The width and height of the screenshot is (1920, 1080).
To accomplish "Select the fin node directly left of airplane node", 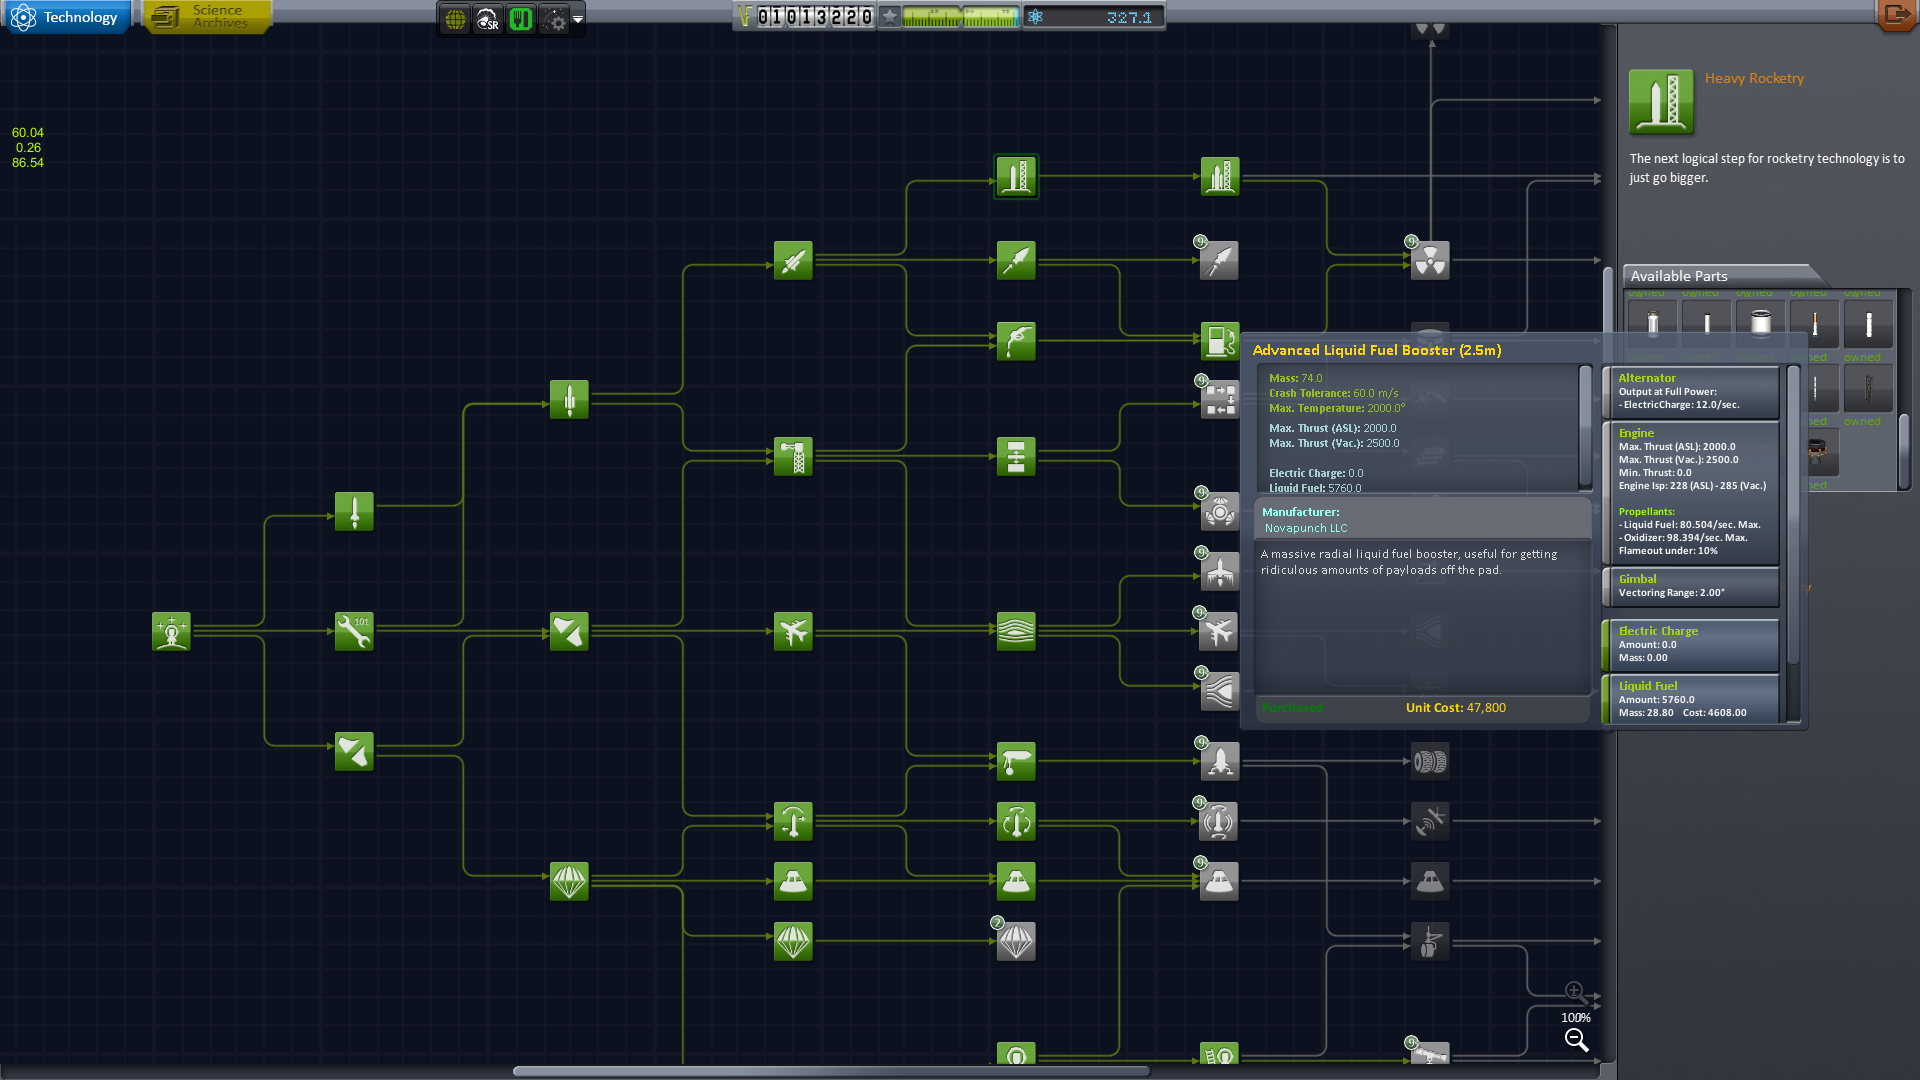I will tap(569, 632).
